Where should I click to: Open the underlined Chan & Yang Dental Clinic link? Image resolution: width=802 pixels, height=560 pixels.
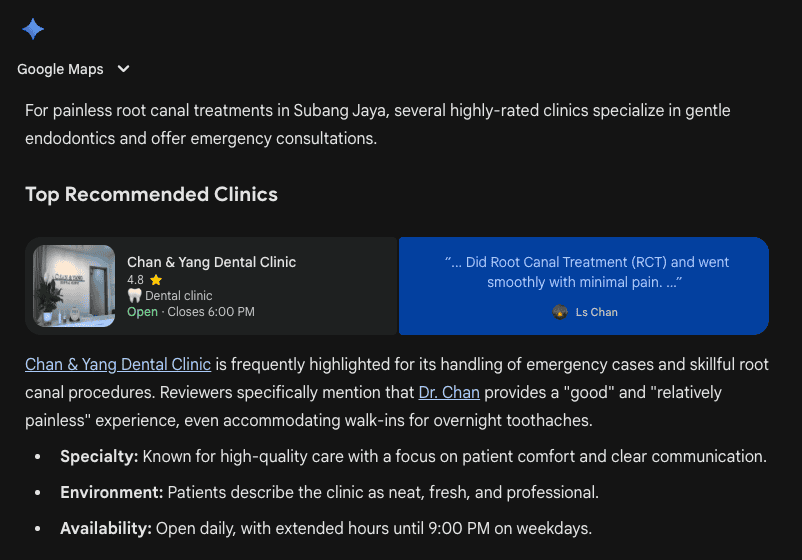click(118, 364)
